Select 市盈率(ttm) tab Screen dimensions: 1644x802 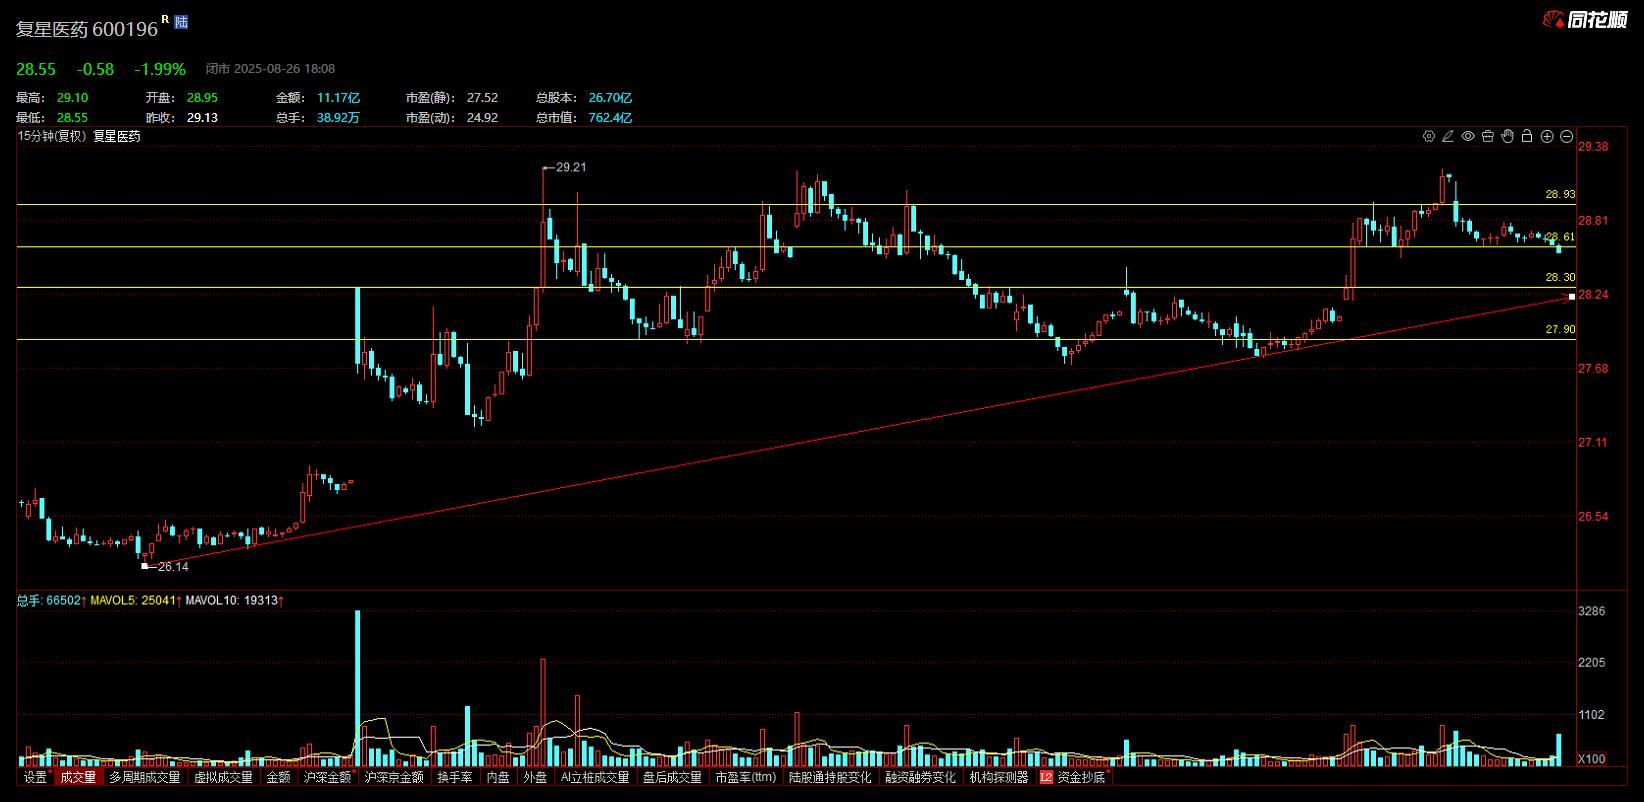click(745, 777)
